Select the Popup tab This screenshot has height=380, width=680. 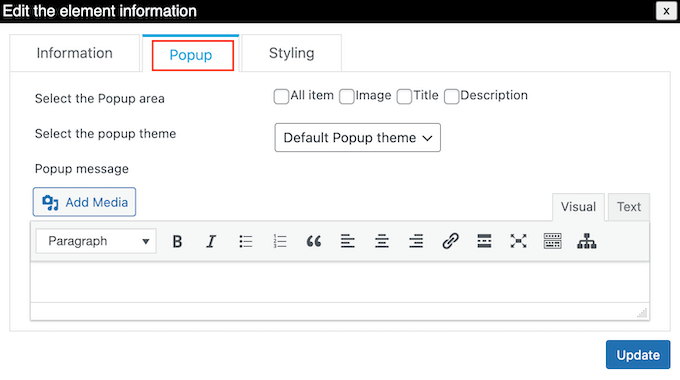point(191,55)
